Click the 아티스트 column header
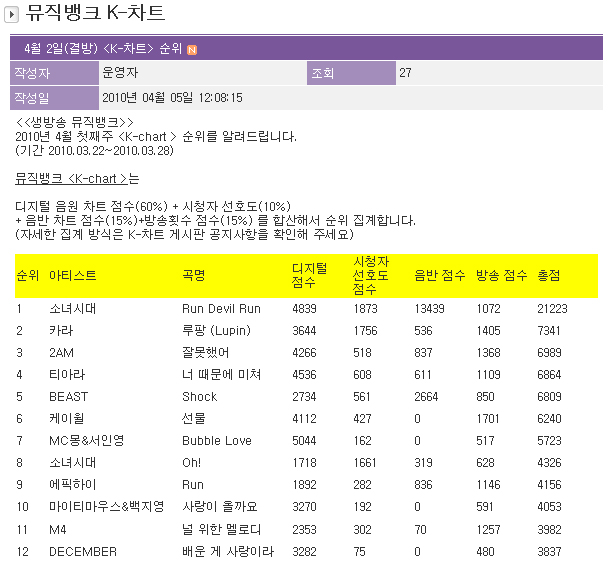611x562 pixels. 72,275
